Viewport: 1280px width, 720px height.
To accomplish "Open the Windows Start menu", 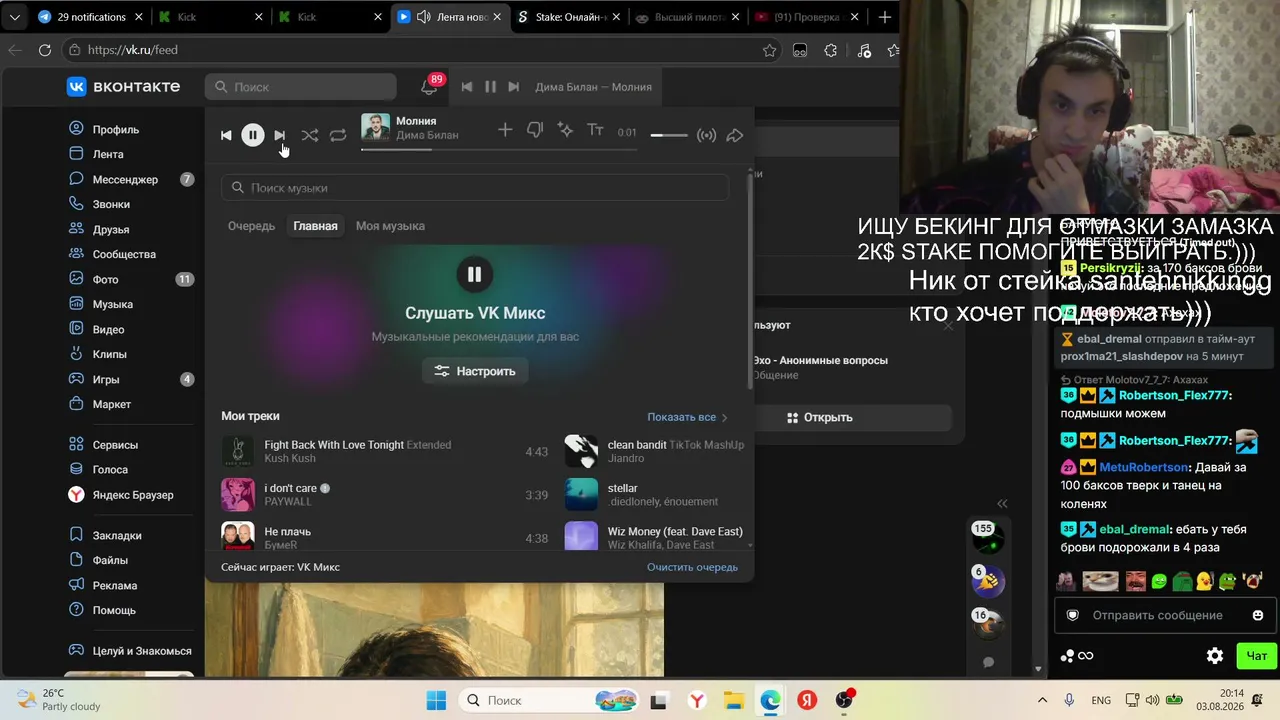I will [x=436, y=700].
